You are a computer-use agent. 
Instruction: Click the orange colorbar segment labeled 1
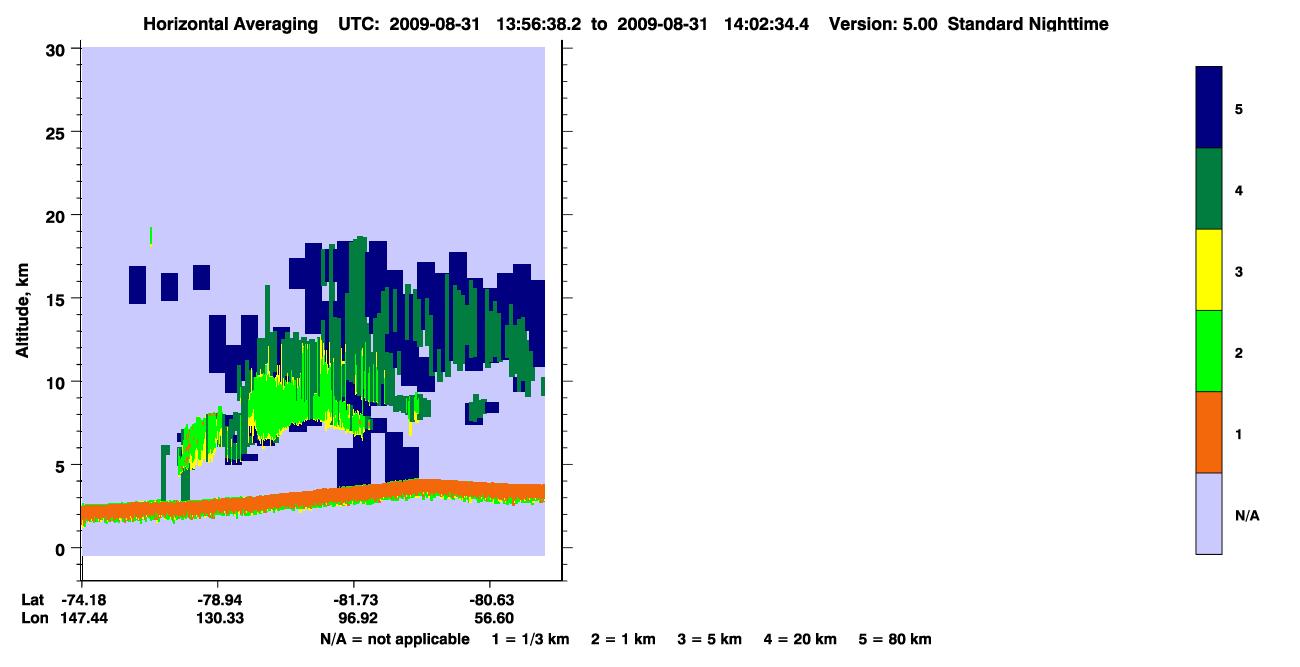(x=1209, y=432)
